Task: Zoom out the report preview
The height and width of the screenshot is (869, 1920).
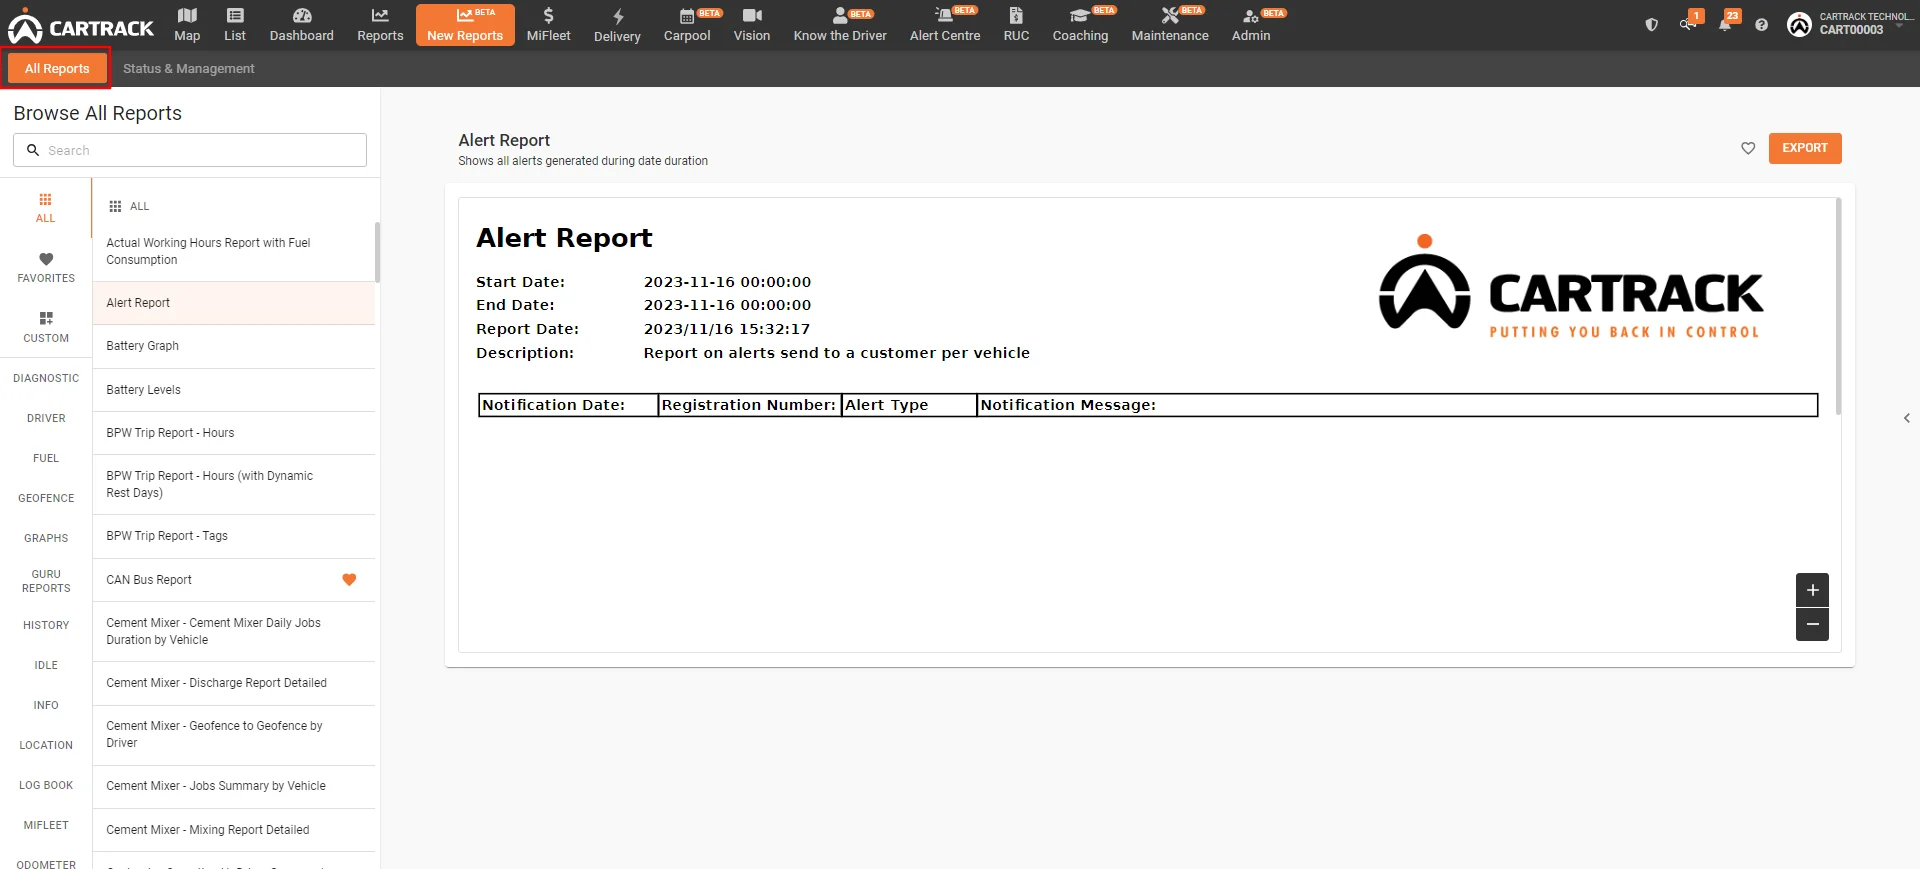Action: point(1812,625)
